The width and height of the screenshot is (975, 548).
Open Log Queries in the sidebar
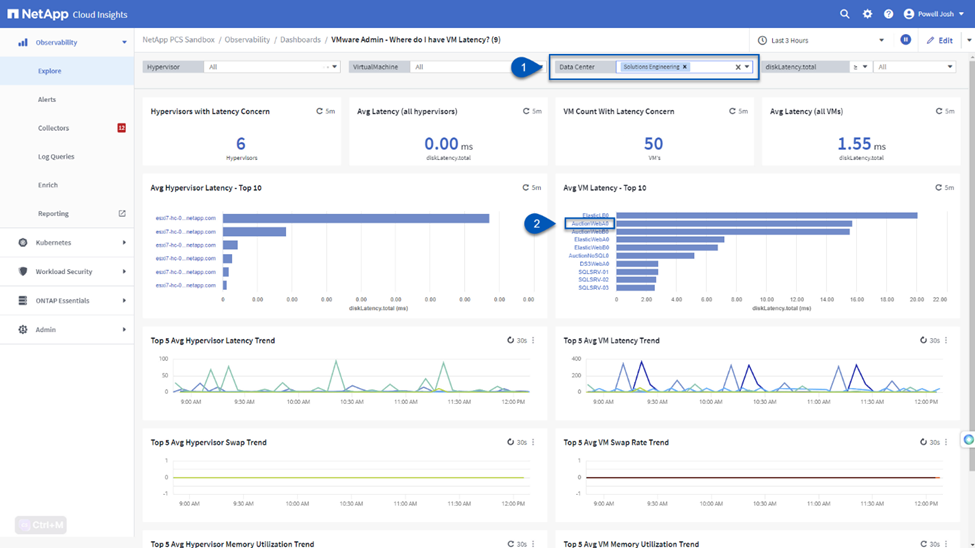56,157
